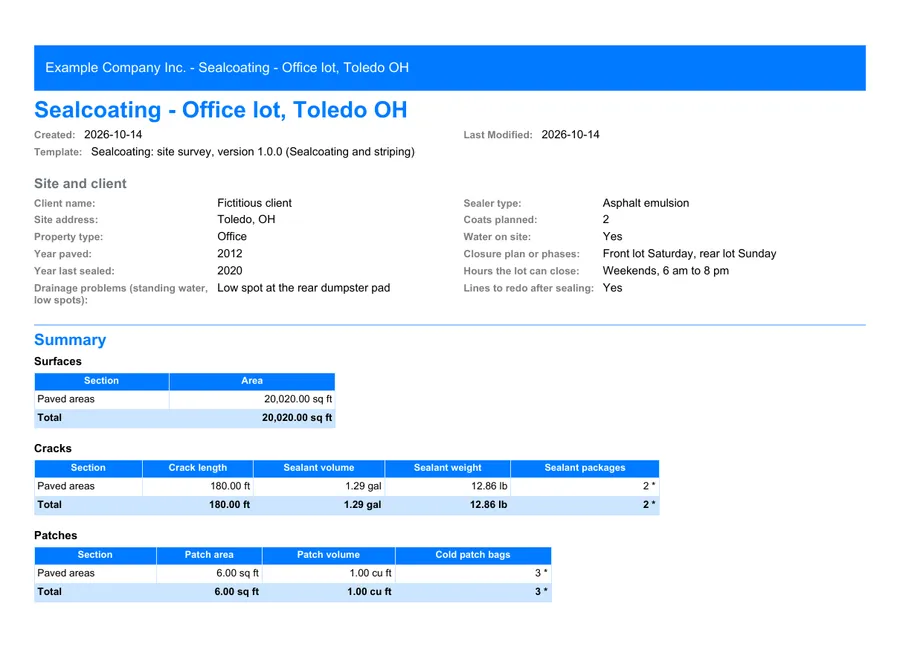Viewport: 900px width, 647px height.
Task: Click Patches Total bold 6.00 sq ft
Action: pyautogui.click(x=236, y=591)
